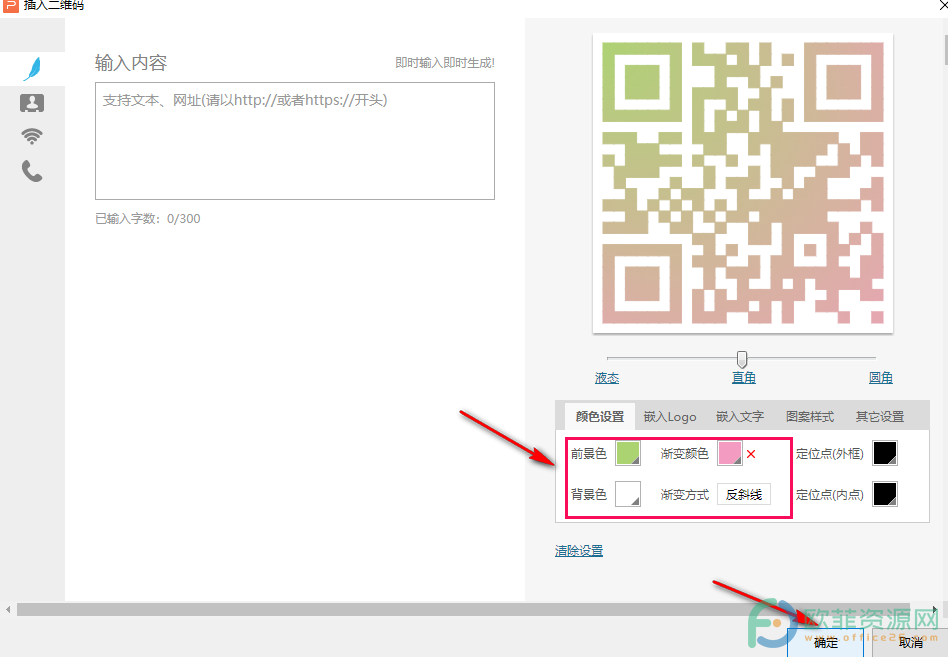Change the 定位点(外框) black swatch

[x=885, y=453]
